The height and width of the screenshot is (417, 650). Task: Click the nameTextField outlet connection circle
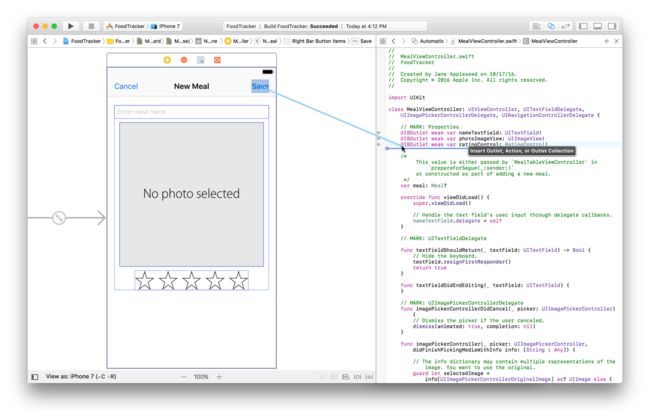click(378, 133)
